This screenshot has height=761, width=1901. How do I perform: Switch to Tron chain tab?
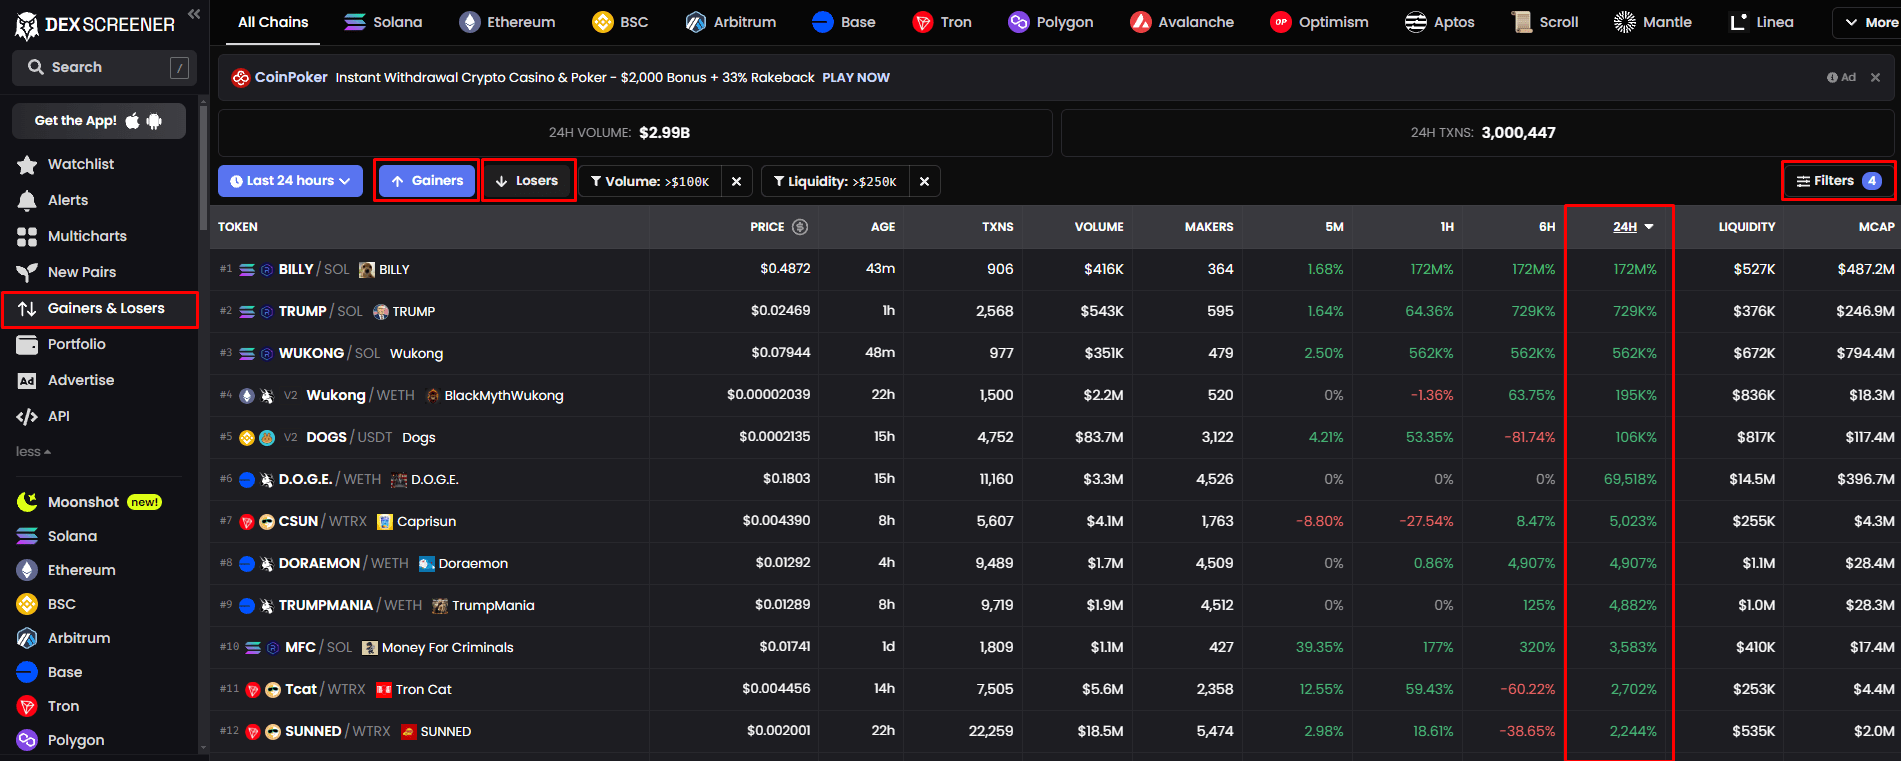pyautogui.click(x=942, y=22)
